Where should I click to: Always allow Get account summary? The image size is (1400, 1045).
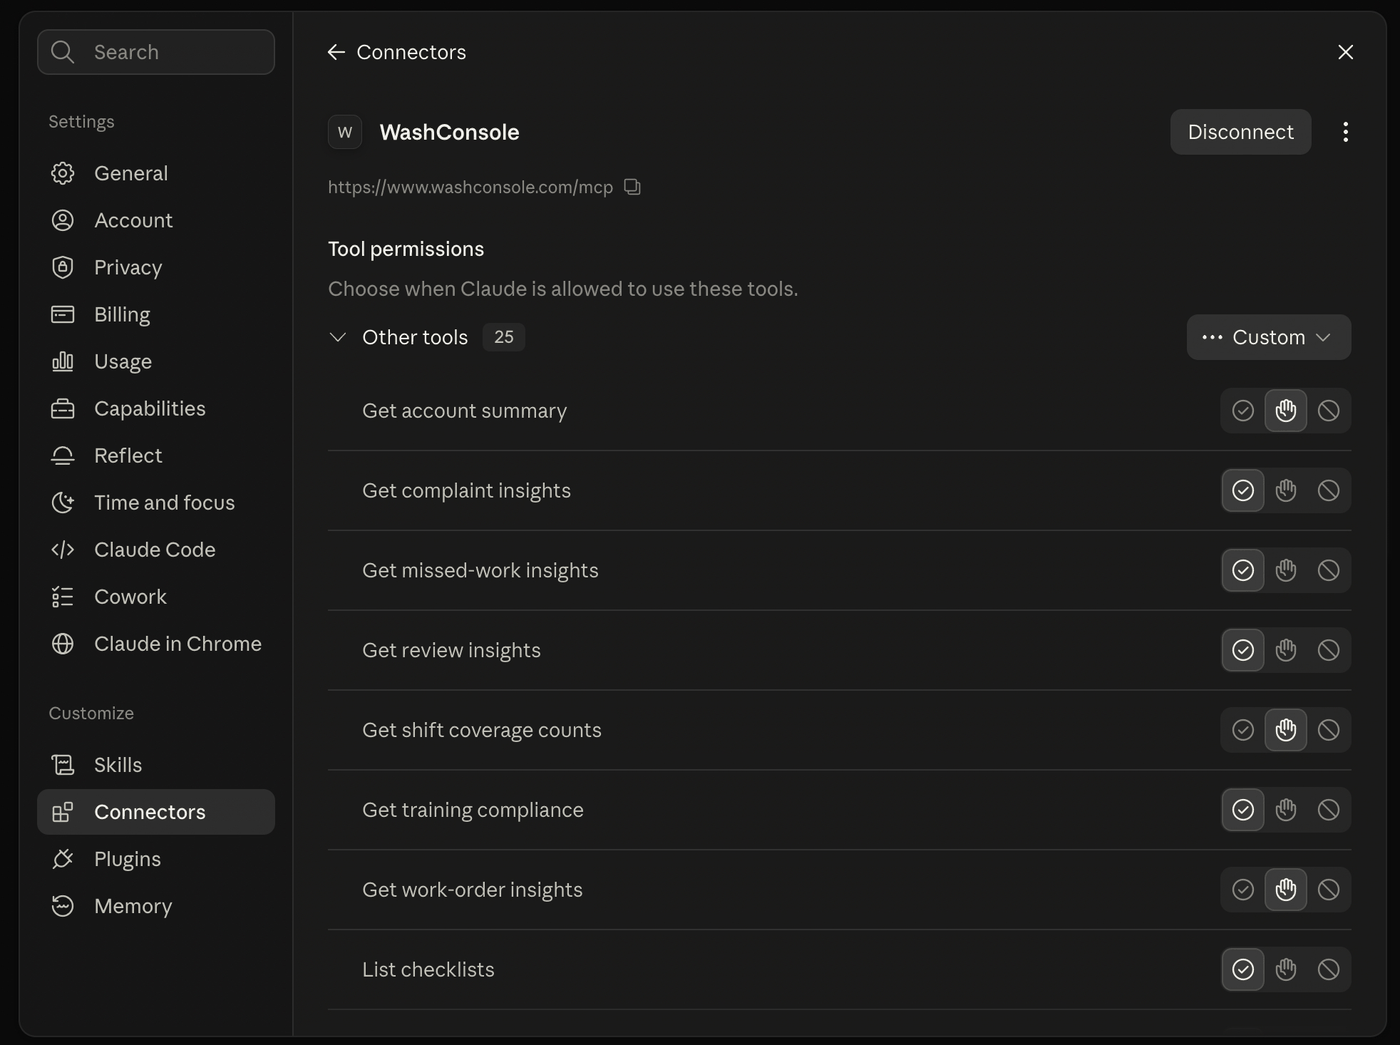pos(1243,411)
